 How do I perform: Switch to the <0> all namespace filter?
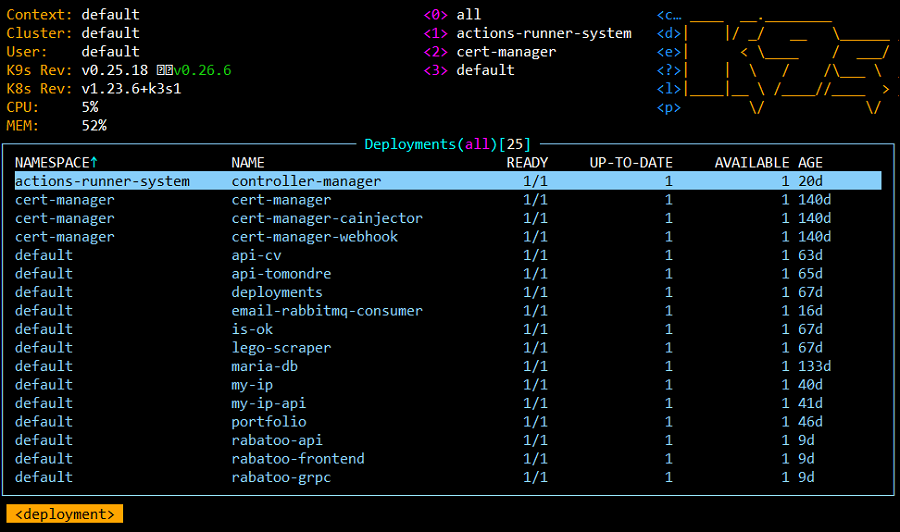(x=452, y=14)
